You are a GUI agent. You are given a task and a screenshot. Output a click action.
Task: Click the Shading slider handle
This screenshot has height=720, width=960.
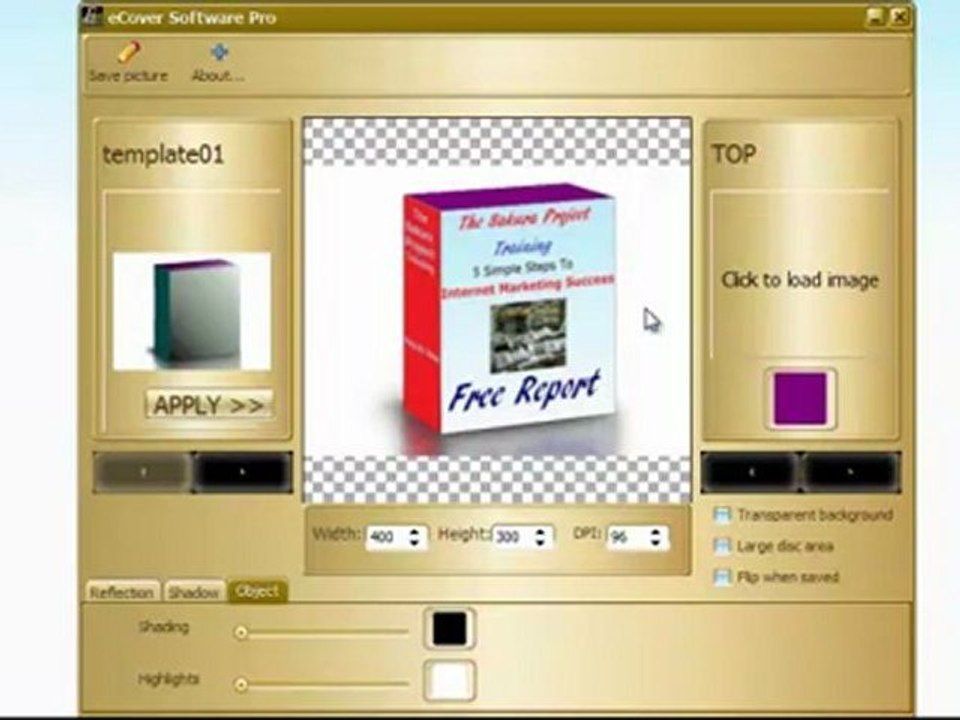(x=241, y=632)
